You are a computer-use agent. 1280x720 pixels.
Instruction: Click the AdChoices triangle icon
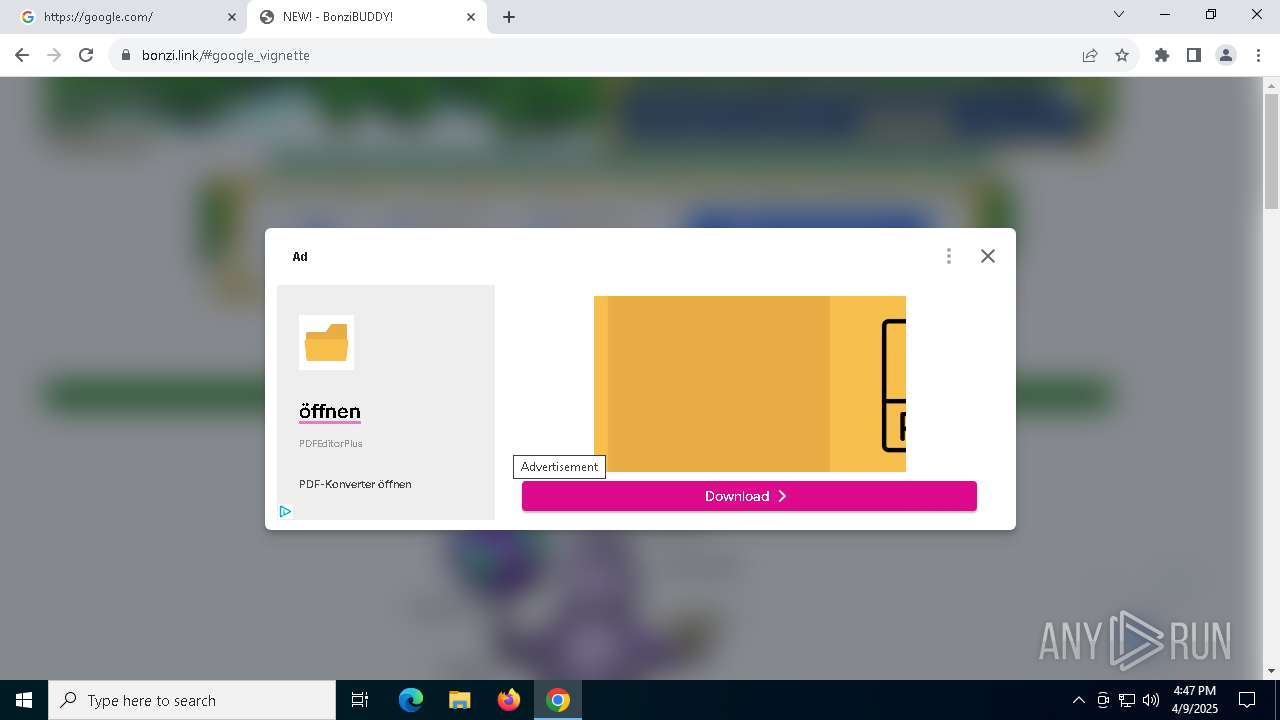(x=285, y=511)
